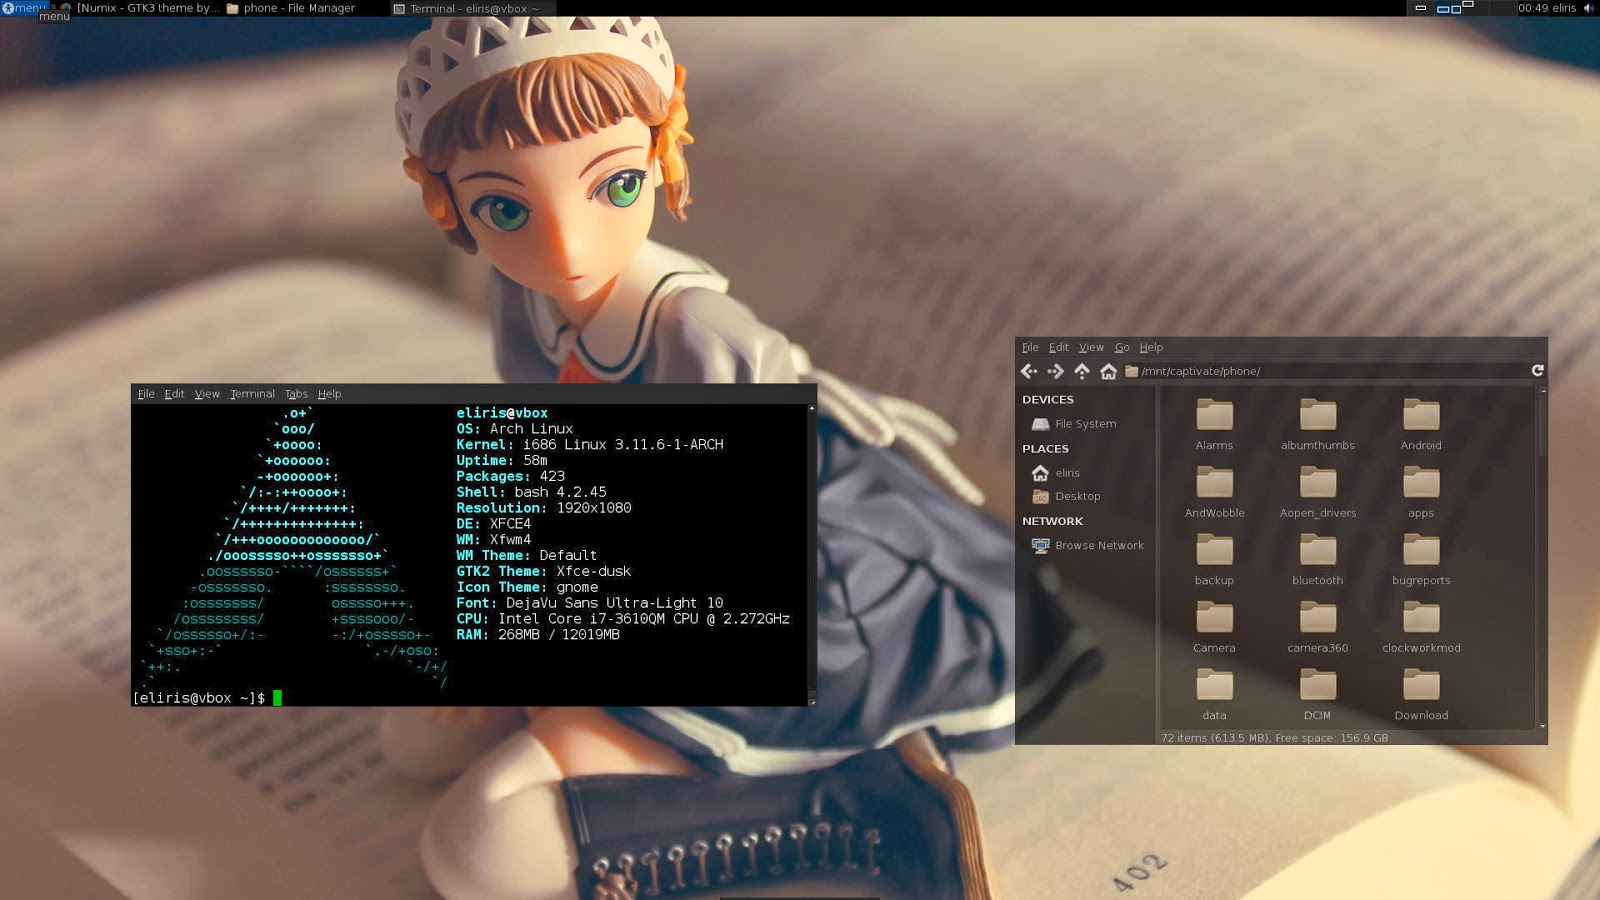
Task: Click the Forward navigation arrow in file manager
Action: pos(1056,370)
